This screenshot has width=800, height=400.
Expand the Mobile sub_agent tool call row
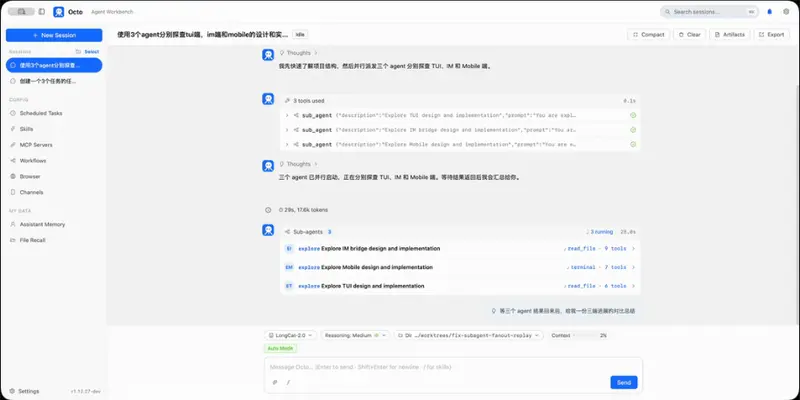click(x=460, y=144)
